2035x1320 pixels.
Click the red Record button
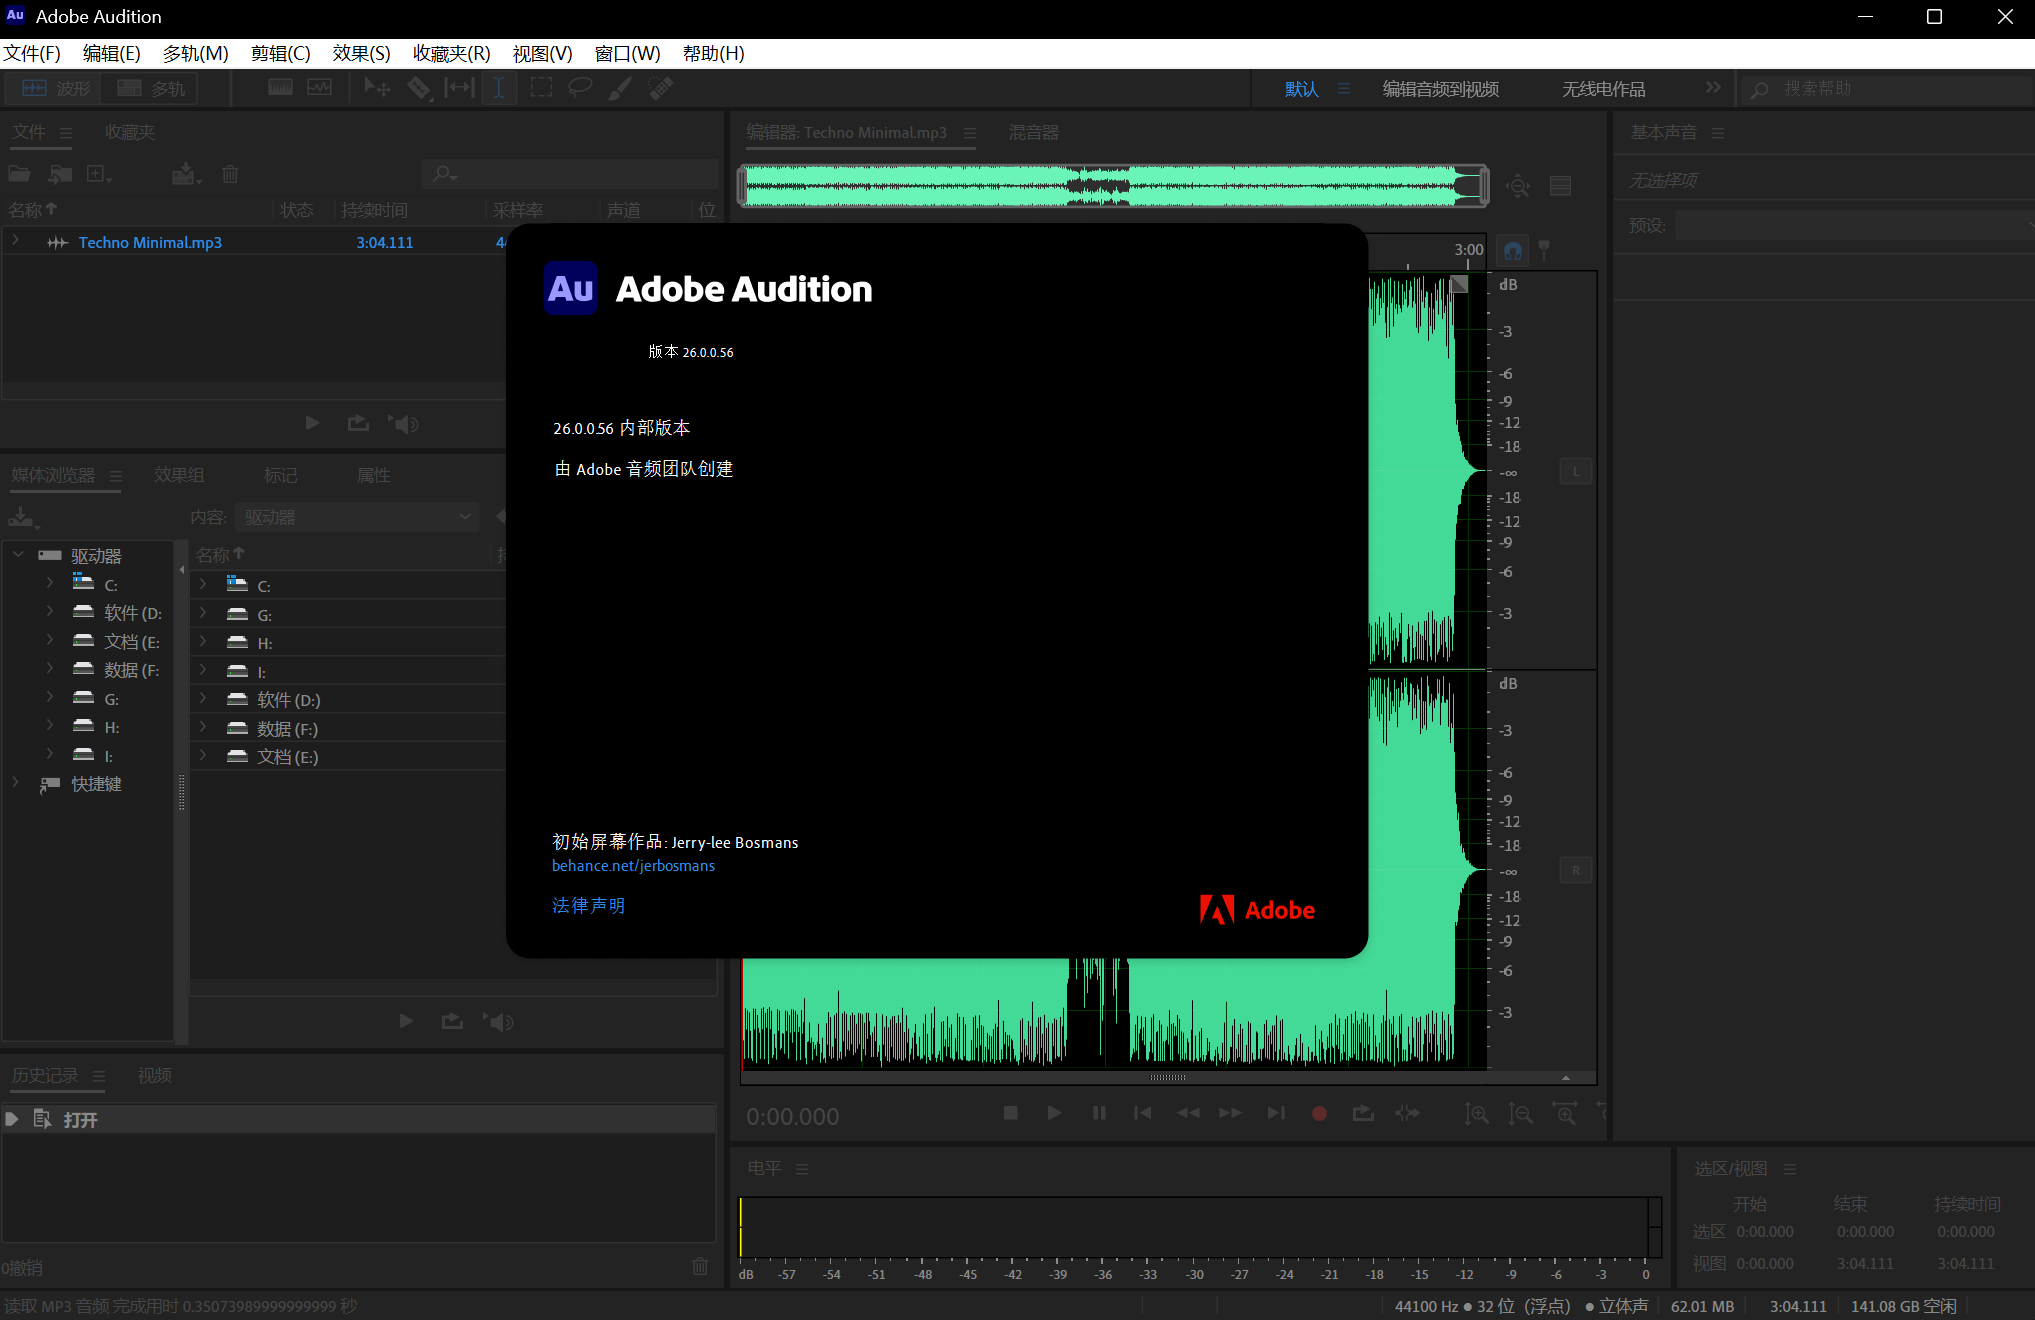(x=1319, y=1113)
